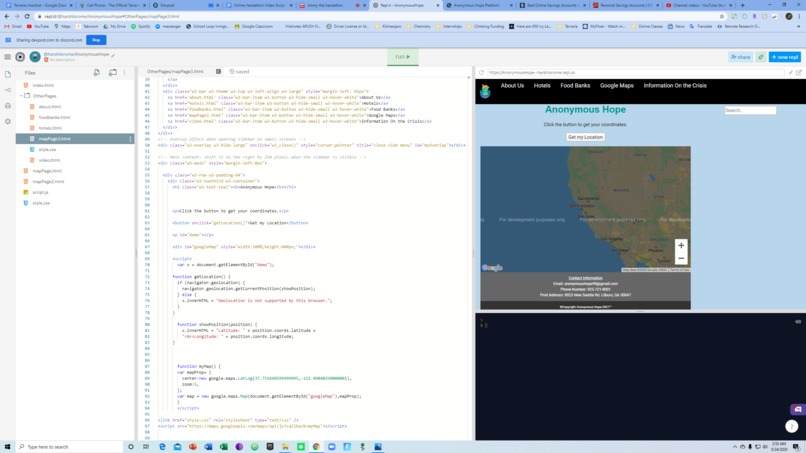Switch to Channel videos YouTube tab
Viewport: 806px width, 453px height.
click(699, 5)
